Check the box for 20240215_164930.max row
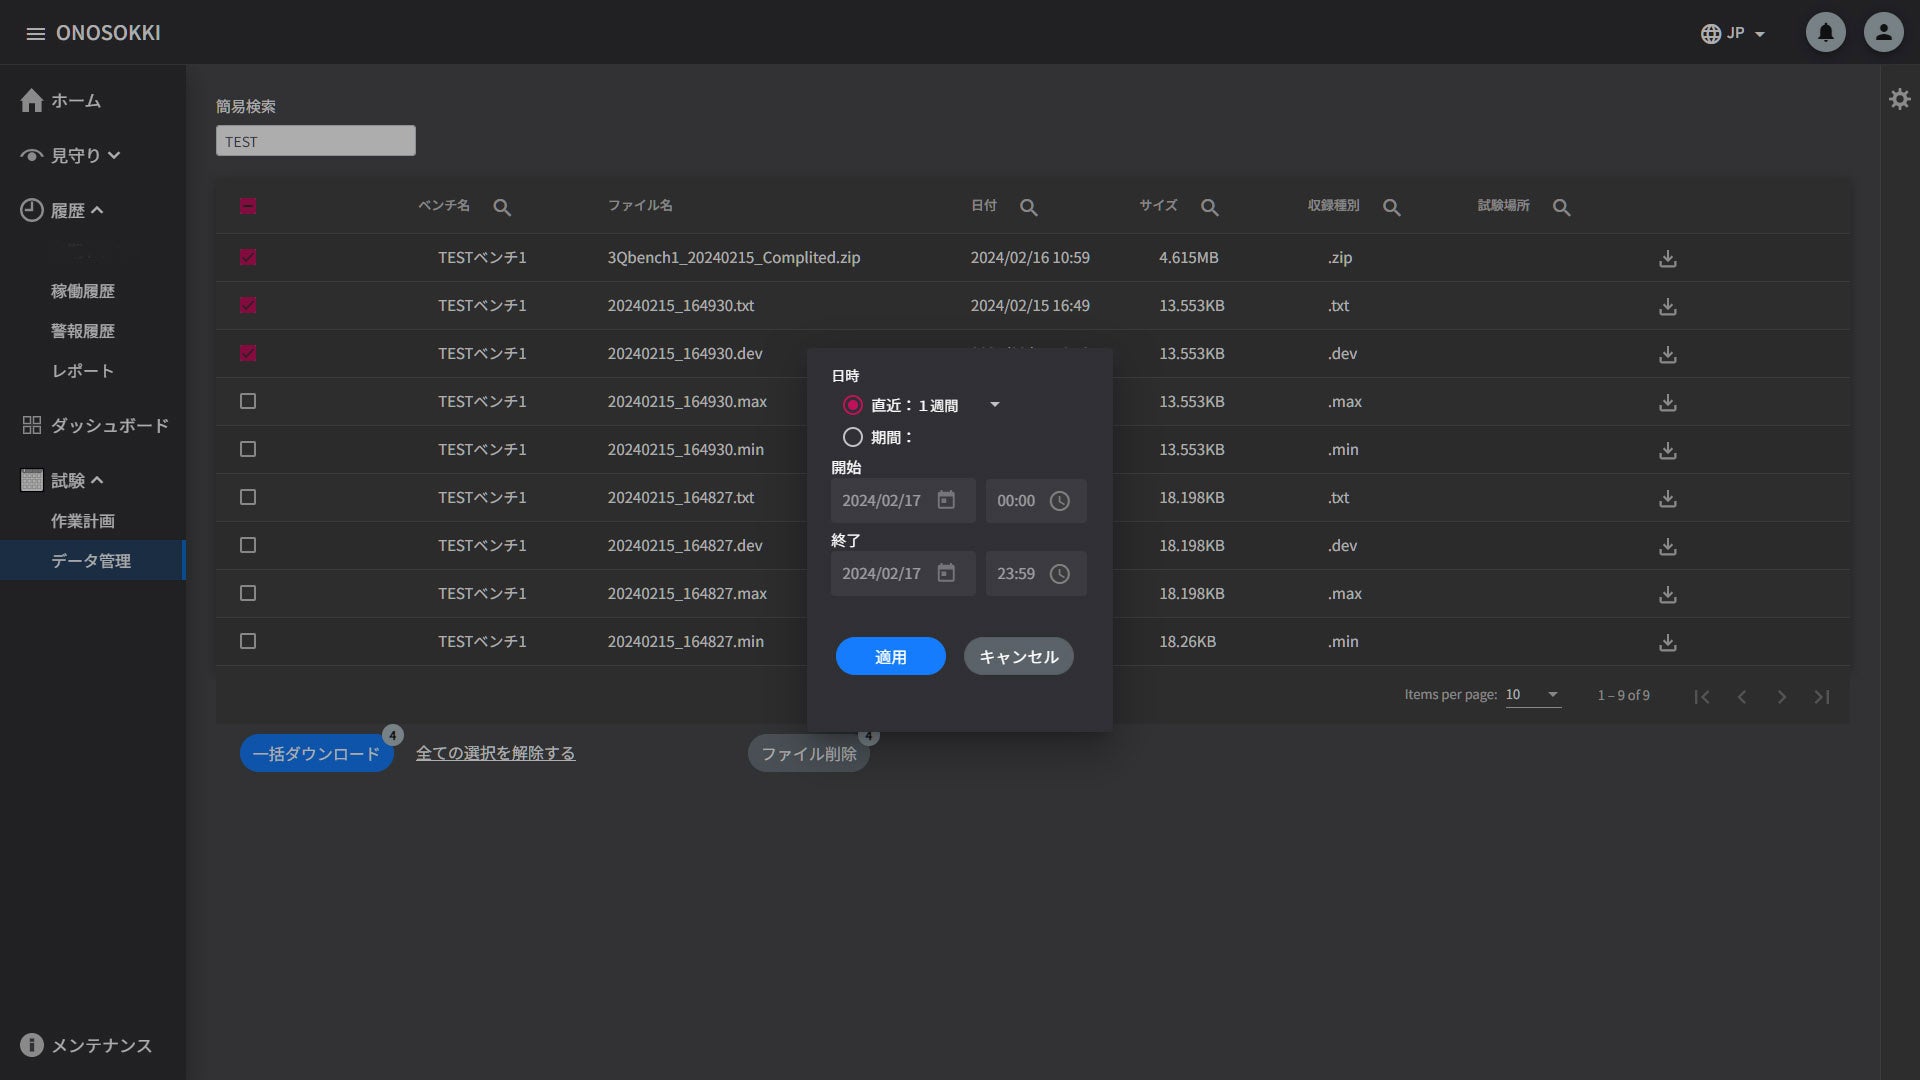The width and height of the screenshot is (1920, 1080). click(248, 401)
